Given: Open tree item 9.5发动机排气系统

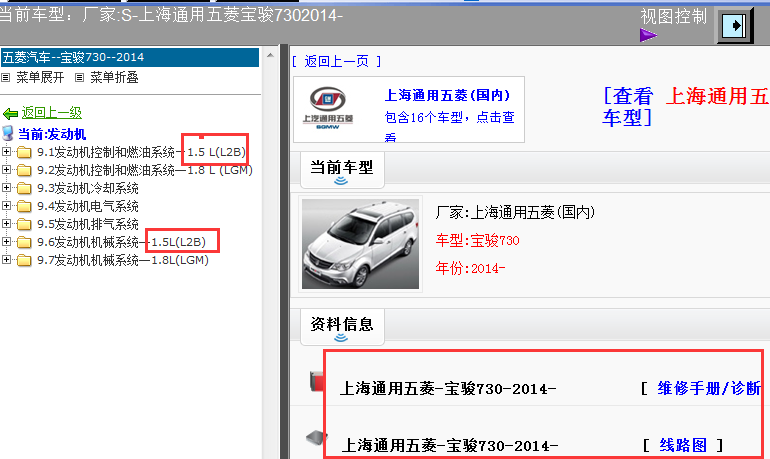Looking at the screenshot, I should tap(88, 224).
